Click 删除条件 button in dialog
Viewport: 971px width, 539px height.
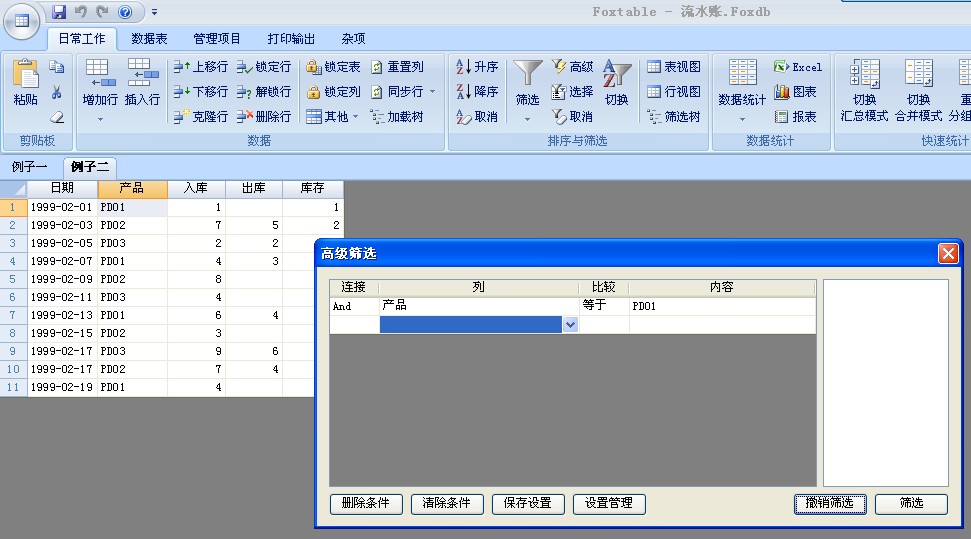pyautogui.click(x=366, y=503)
